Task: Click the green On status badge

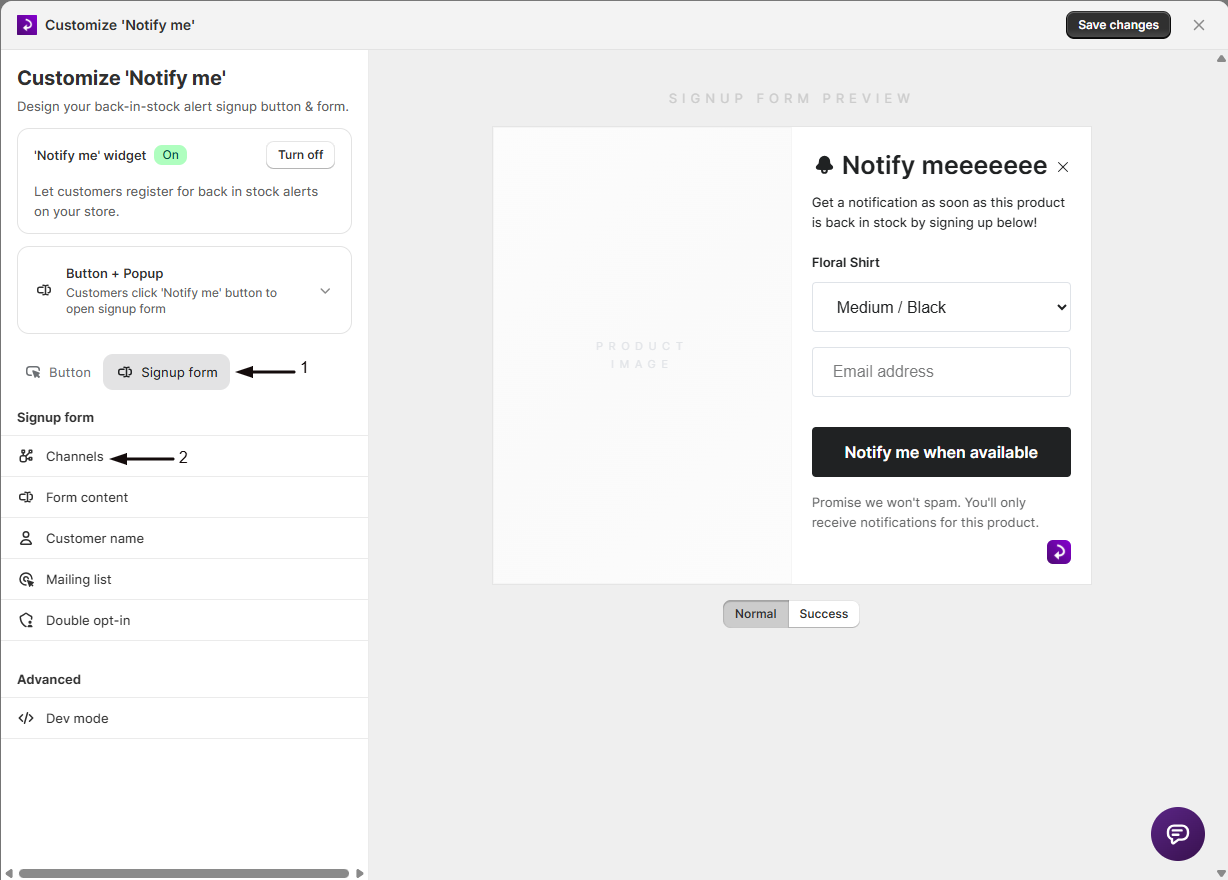Action: tap(171, 155)
